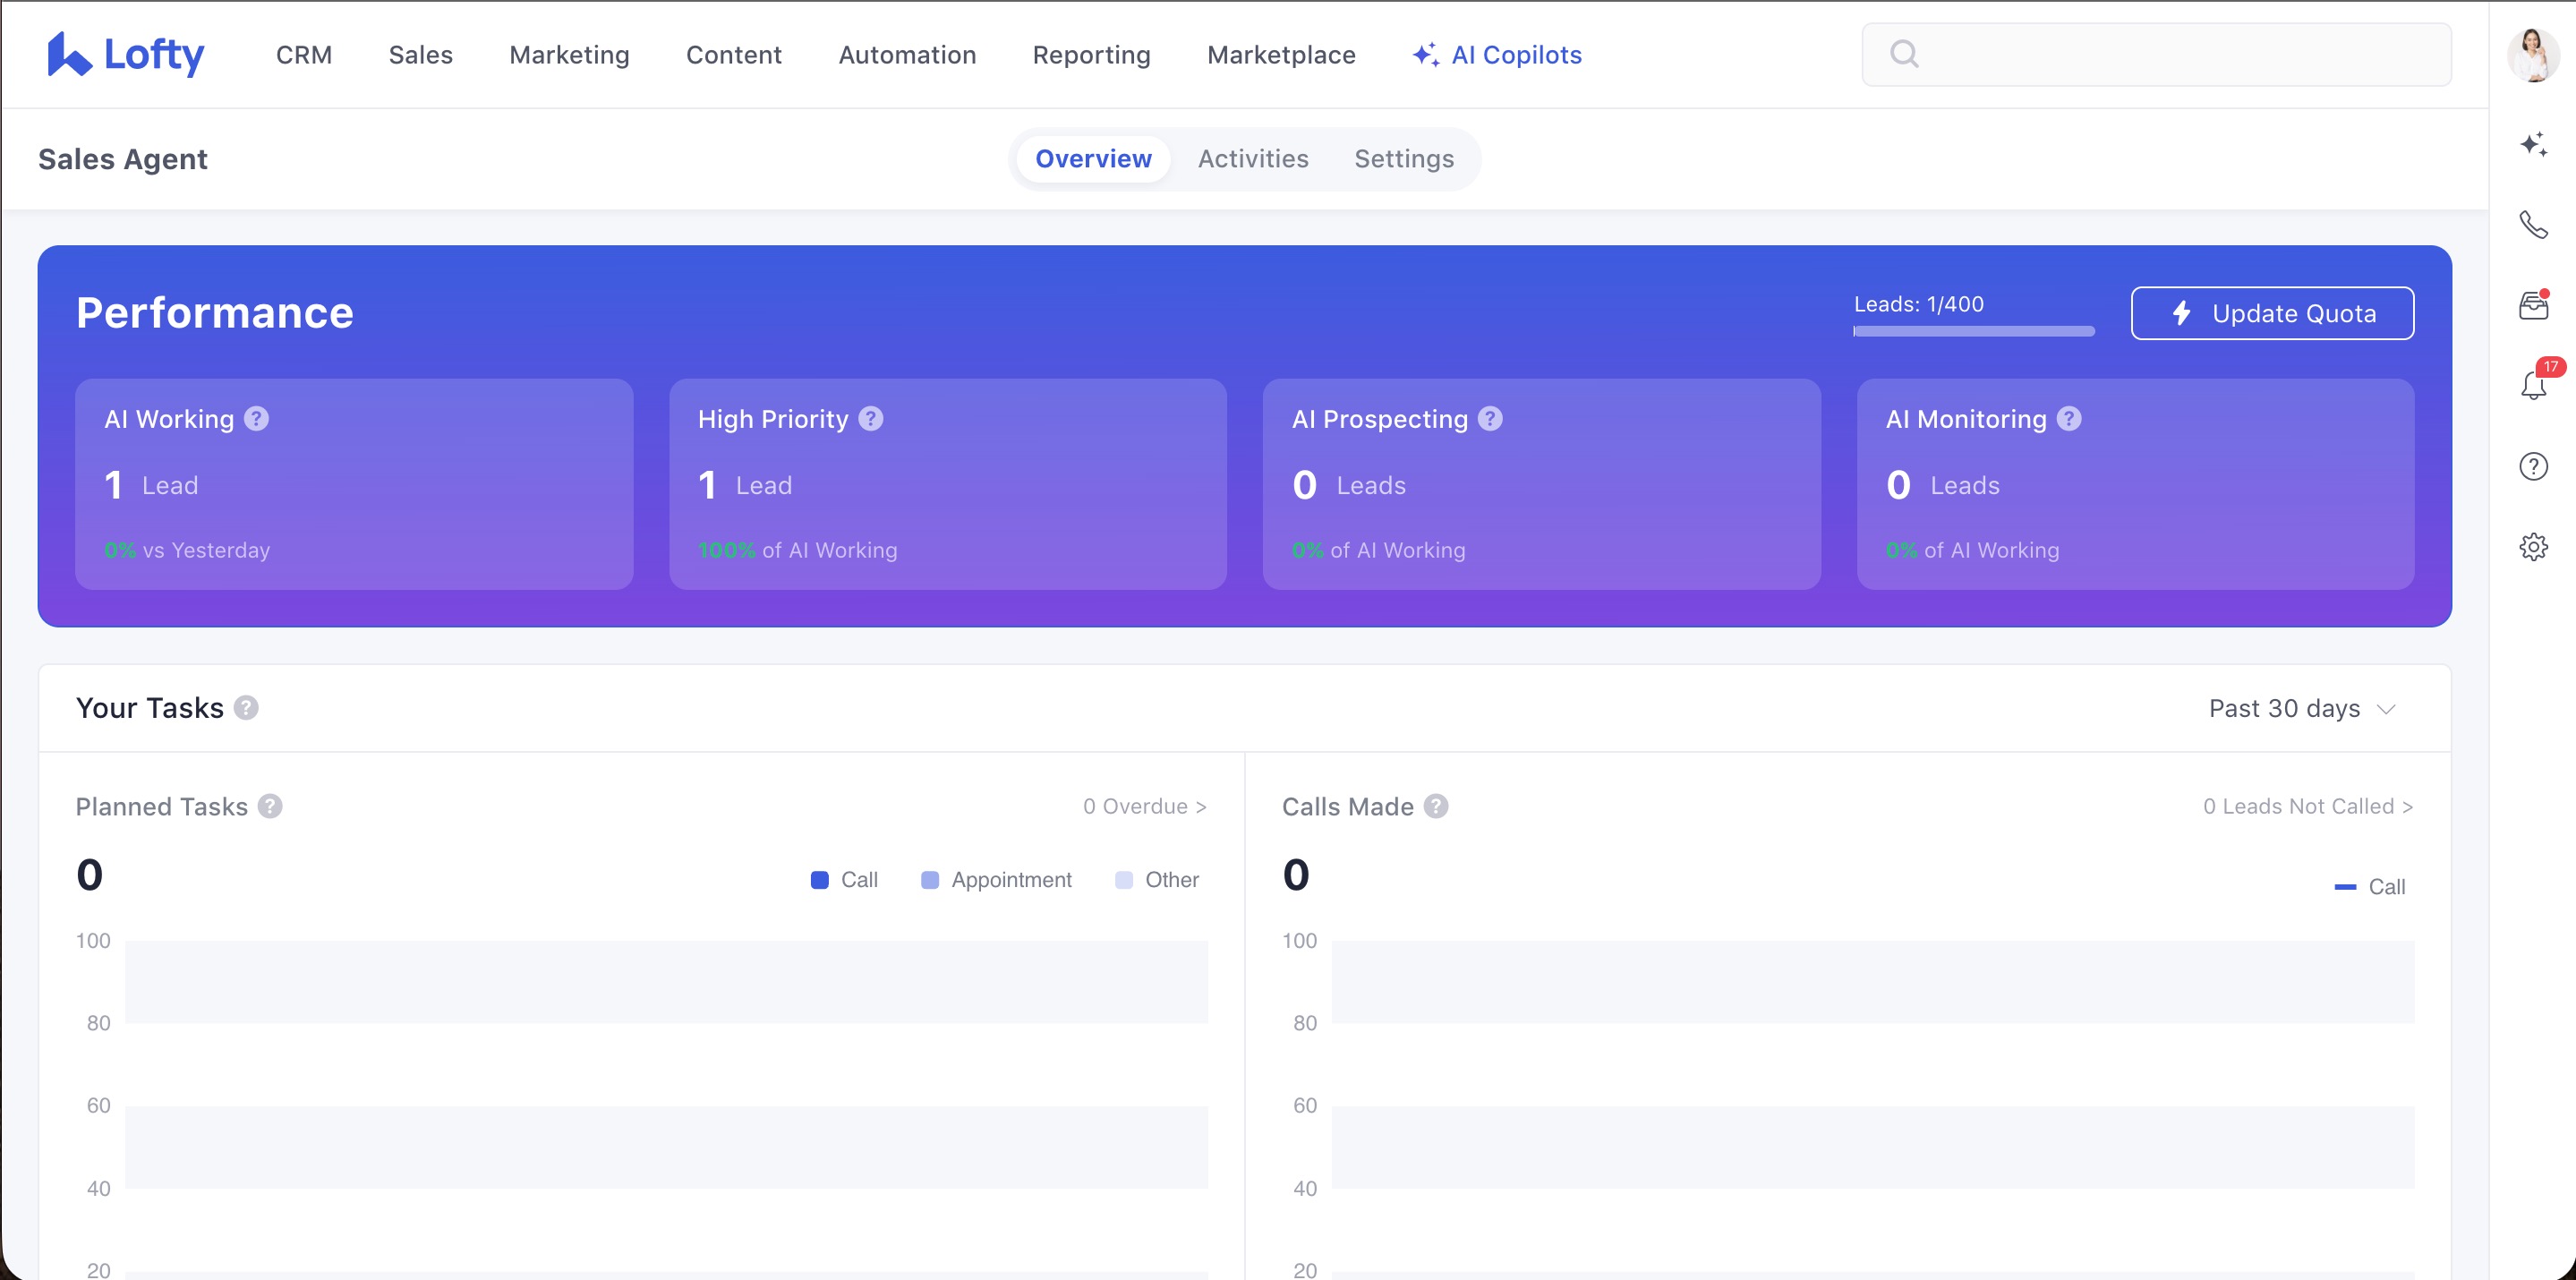The image size is (2576, 1280).
Task: Toggle Other series in the chart legend
Action: (1156, 880)
